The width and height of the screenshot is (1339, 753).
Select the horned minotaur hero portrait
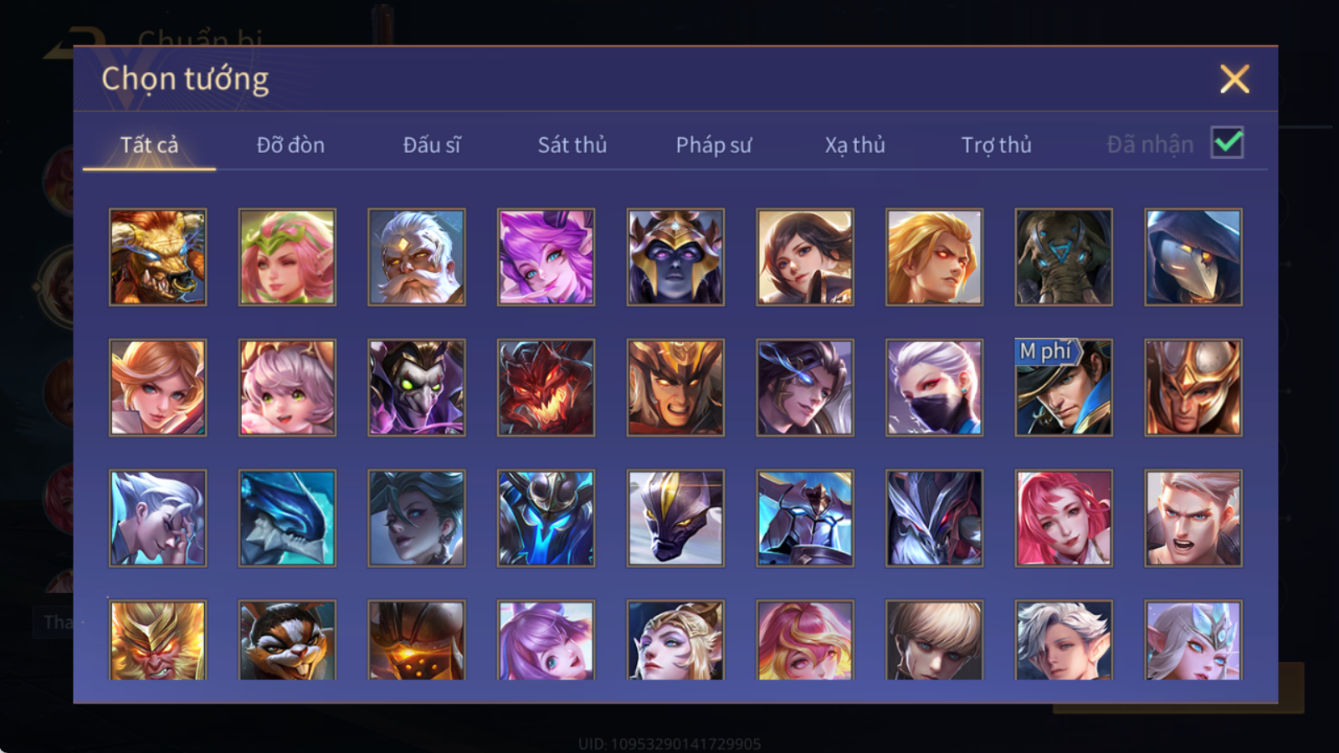click(158, 257)
